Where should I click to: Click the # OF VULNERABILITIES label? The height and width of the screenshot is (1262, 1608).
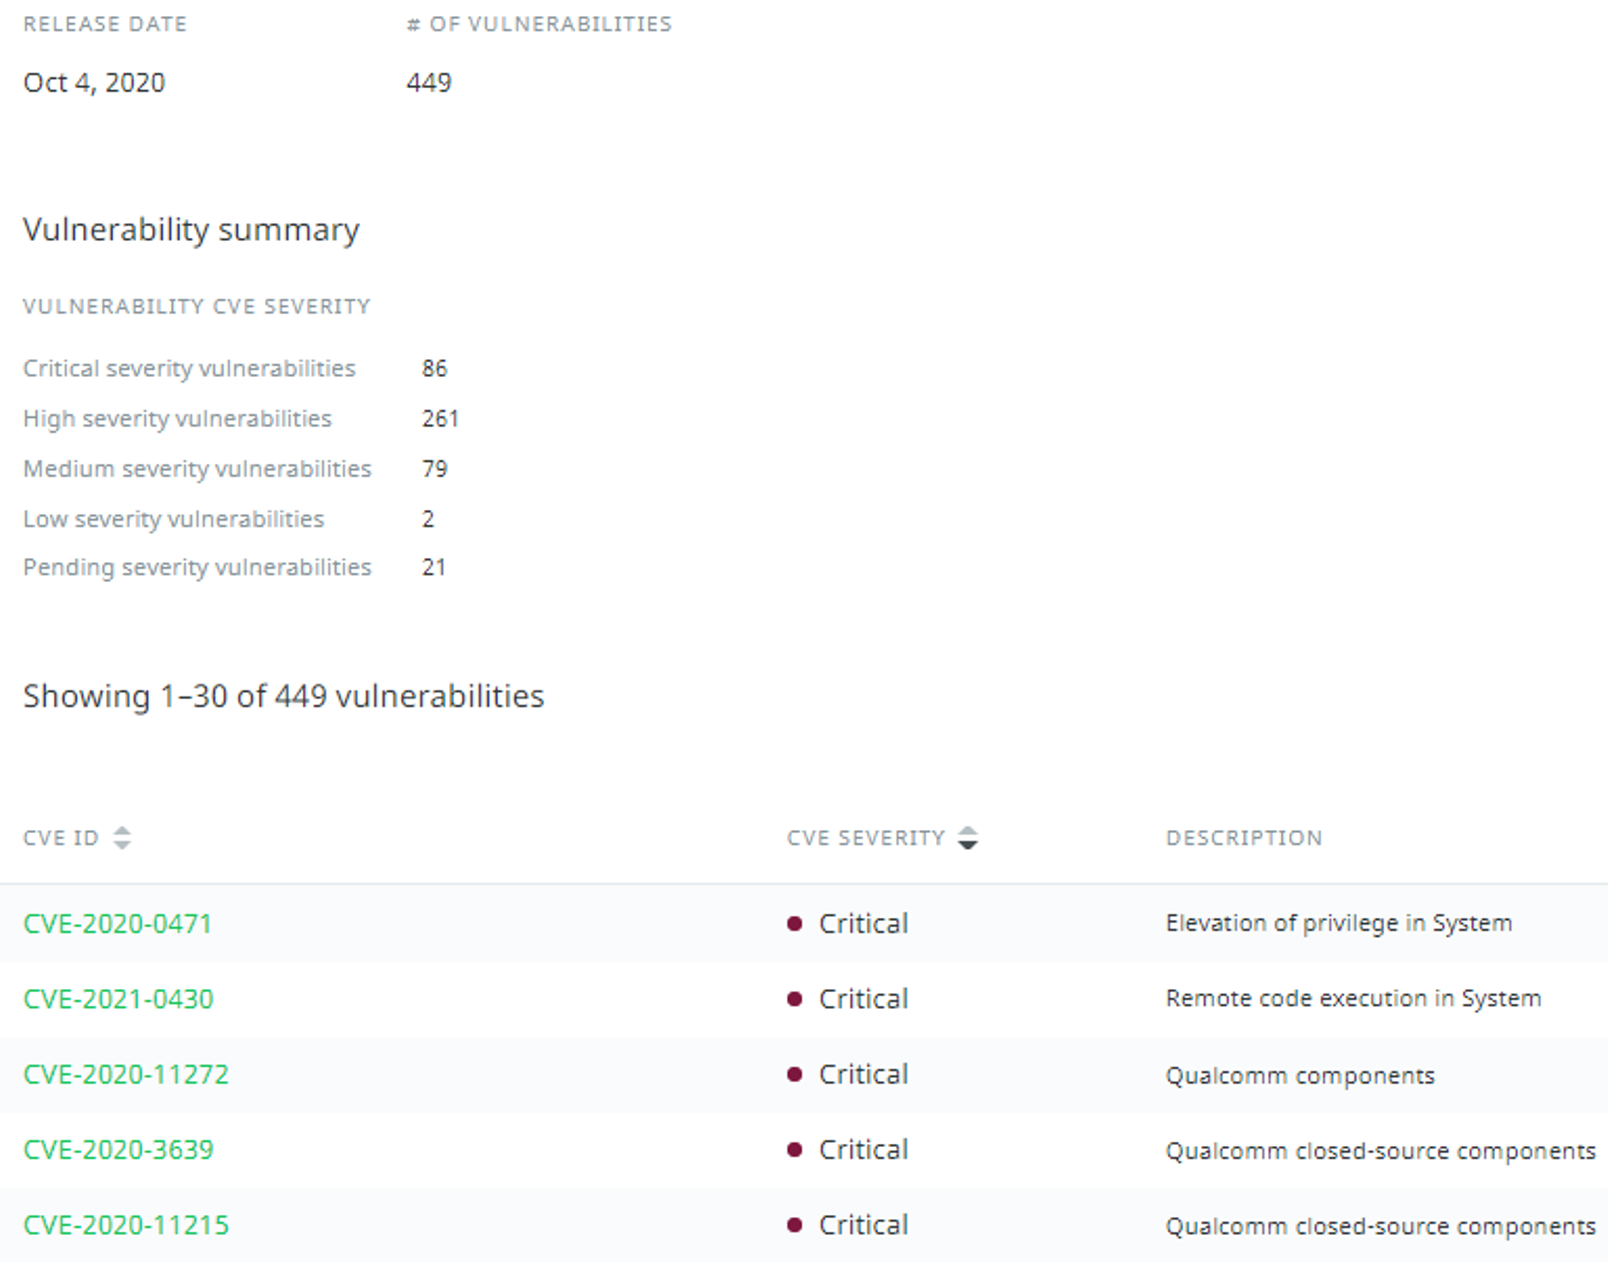pyautogui.click(x=539, y=24)
